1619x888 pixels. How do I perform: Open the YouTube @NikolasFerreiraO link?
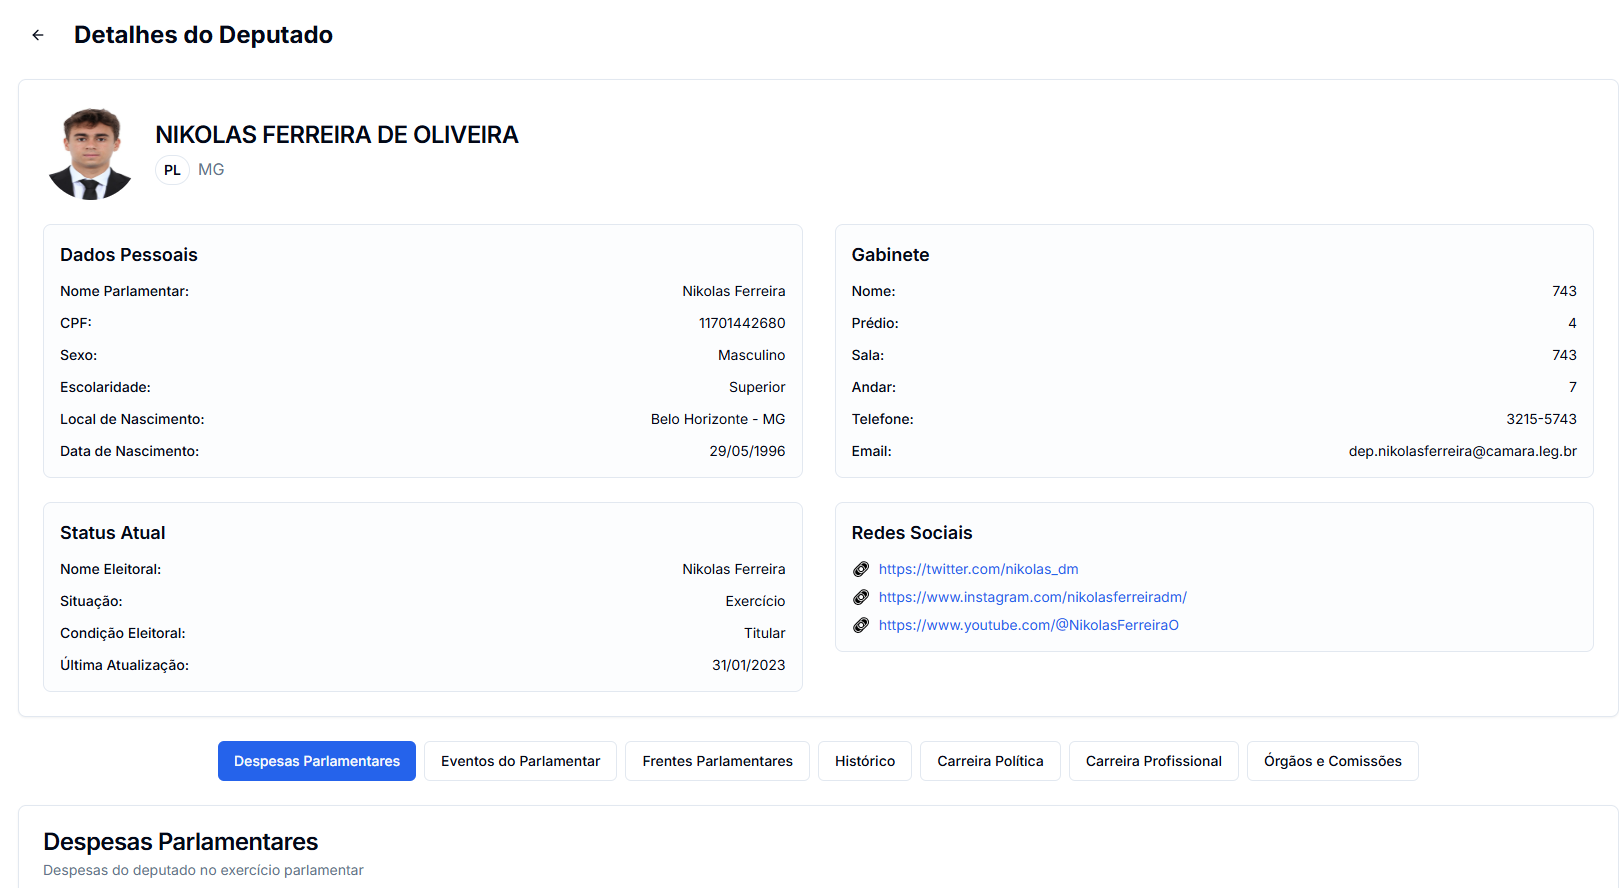(1028, 625)
